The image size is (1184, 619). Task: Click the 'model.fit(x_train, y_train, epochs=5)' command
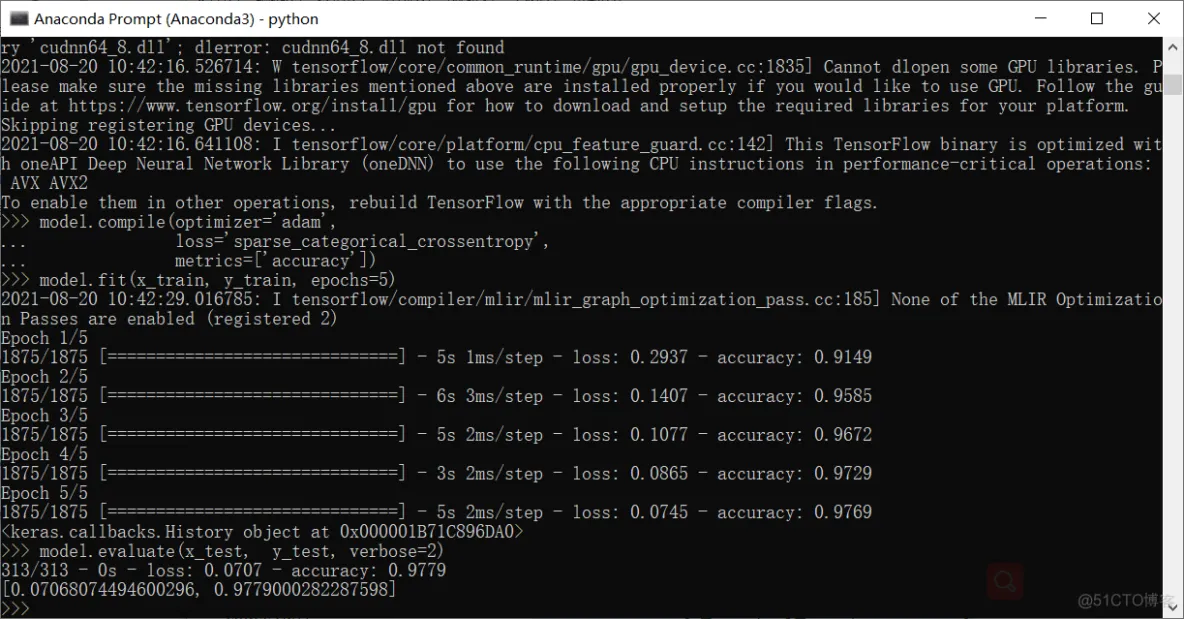(x=217, y=280)
